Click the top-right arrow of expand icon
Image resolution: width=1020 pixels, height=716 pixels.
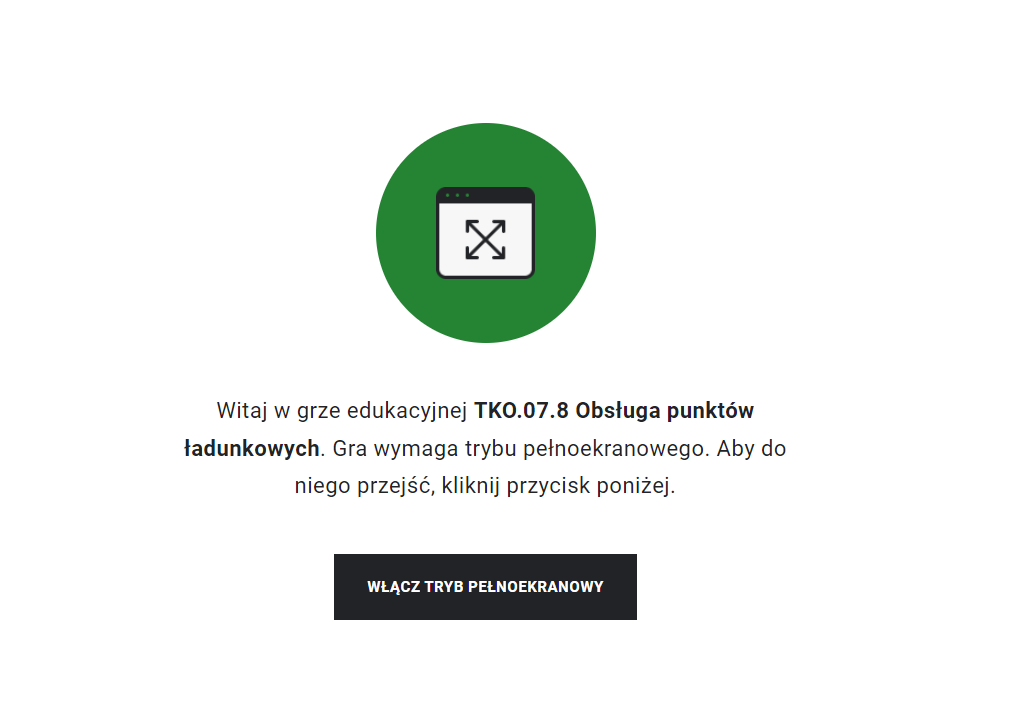coord(498,228)
